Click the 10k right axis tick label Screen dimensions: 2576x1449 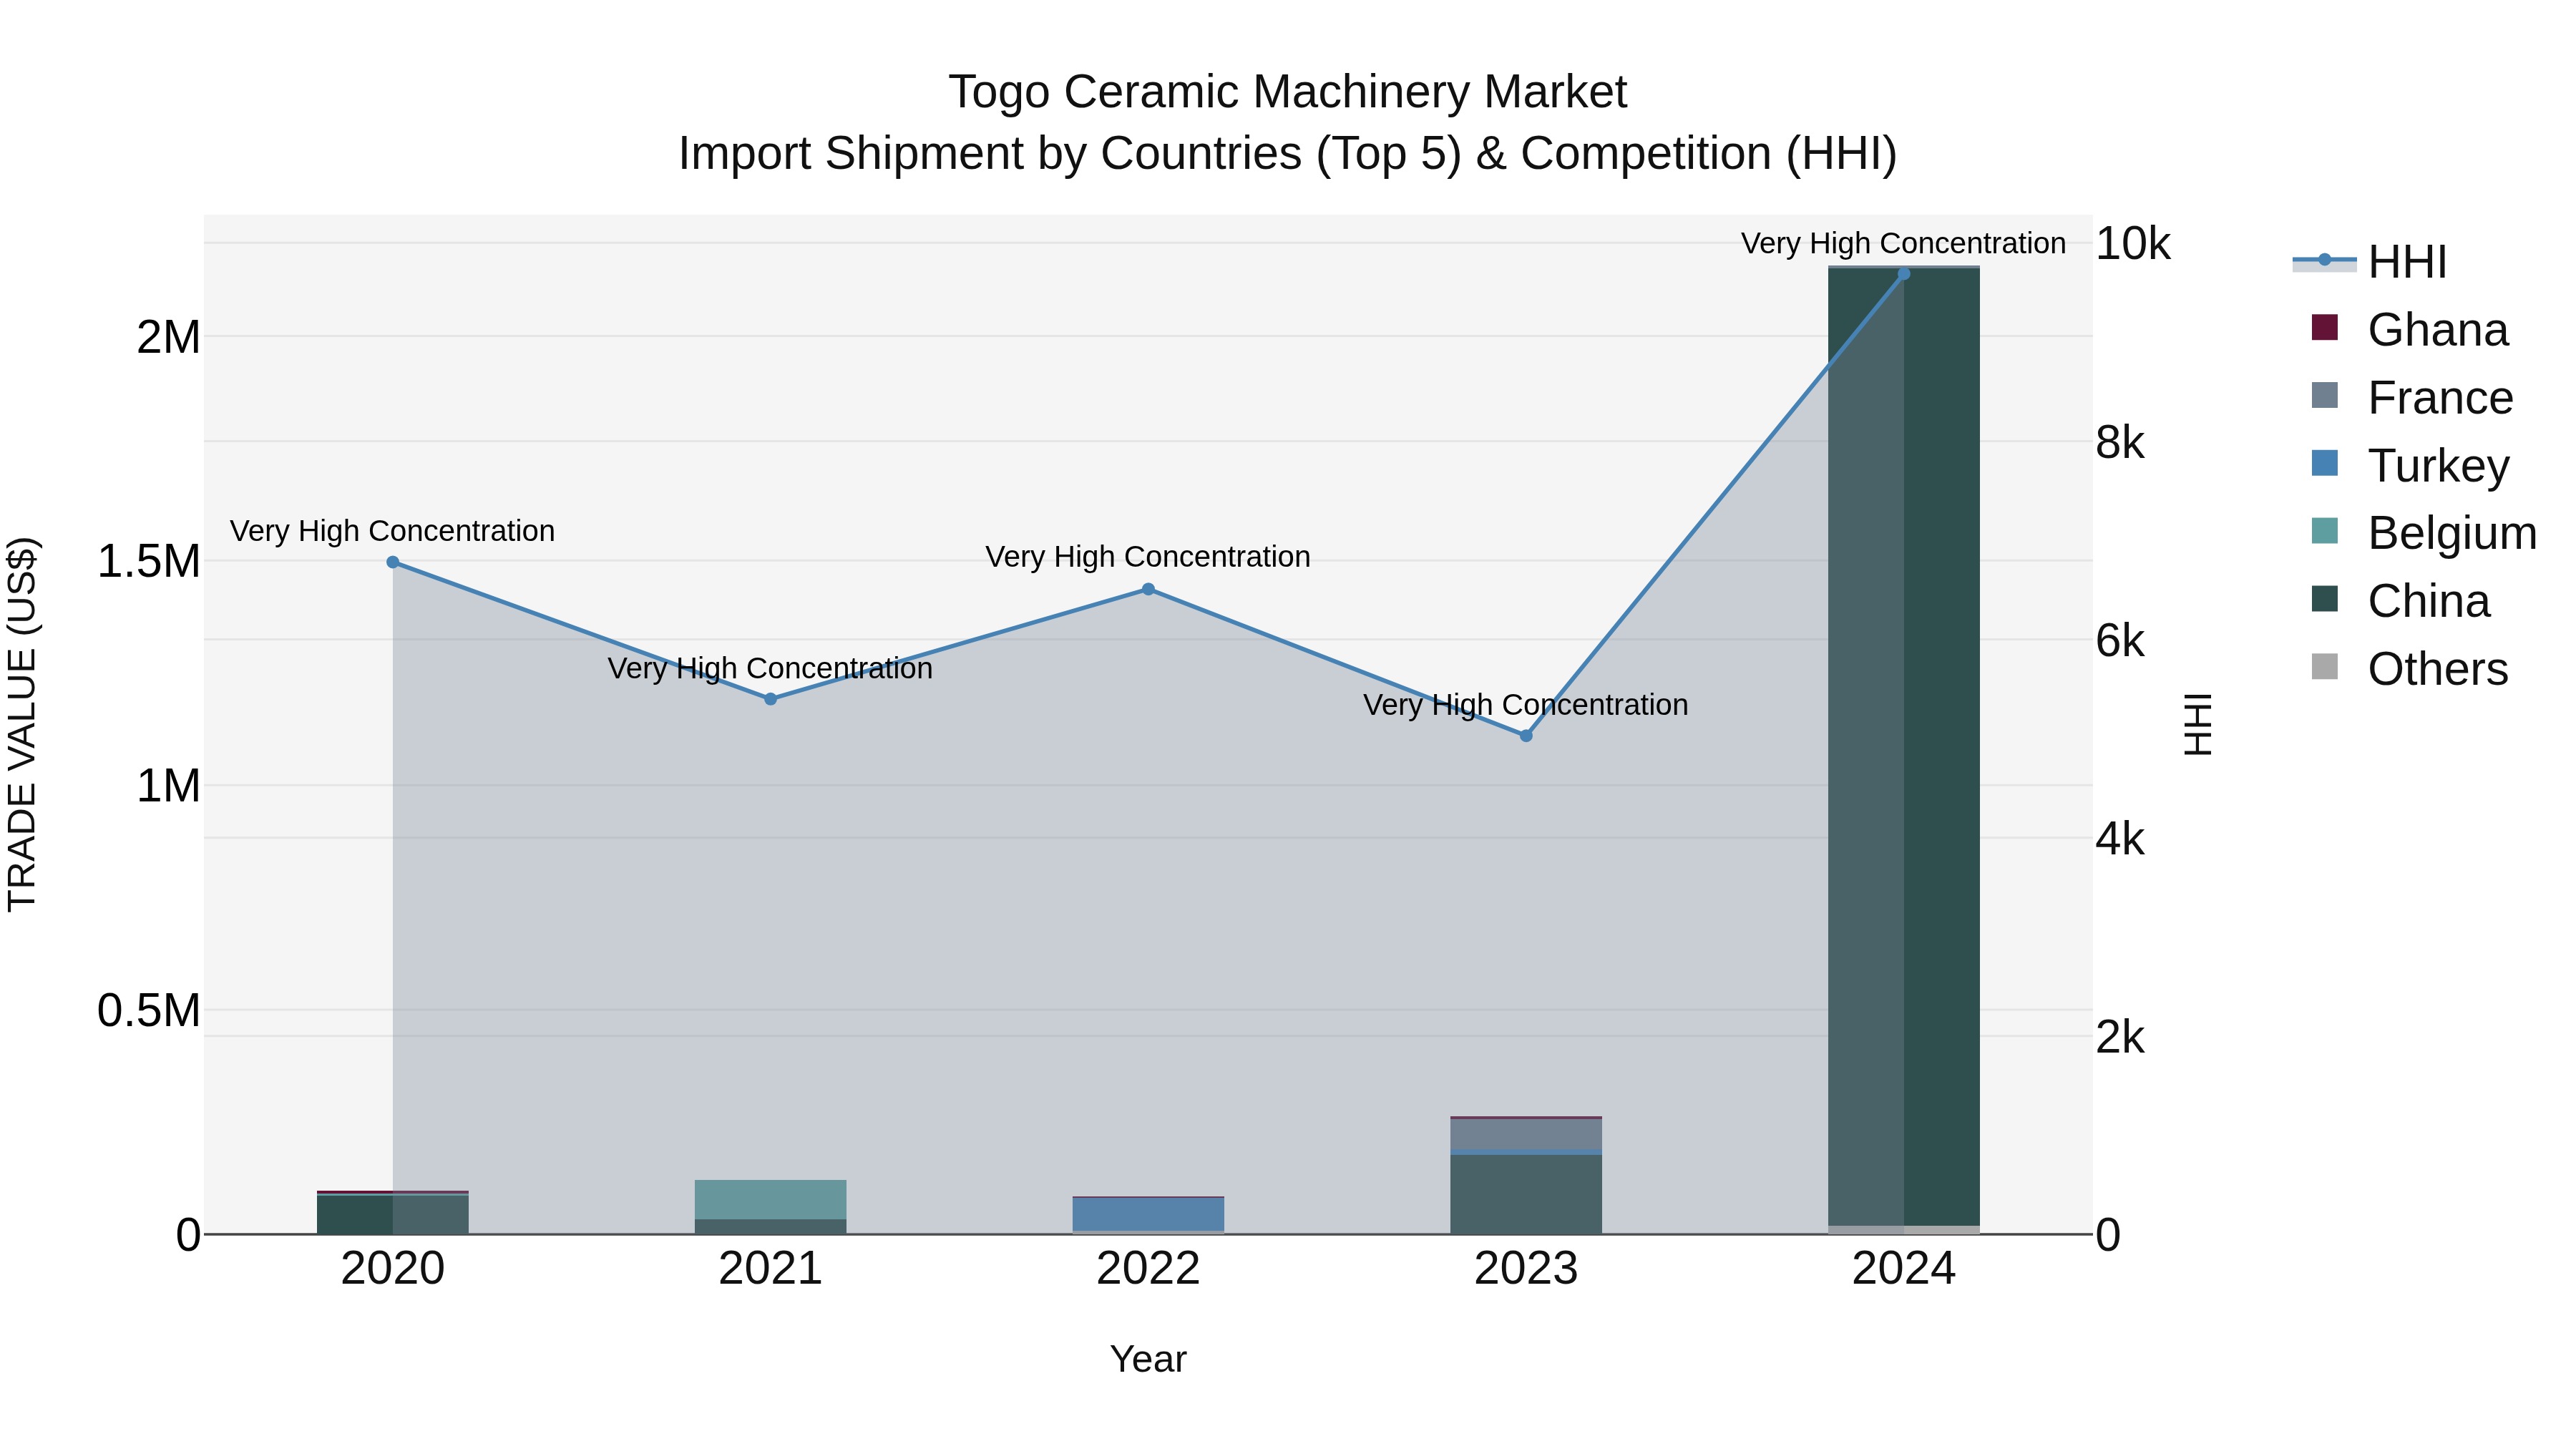tap(2133, 244)
